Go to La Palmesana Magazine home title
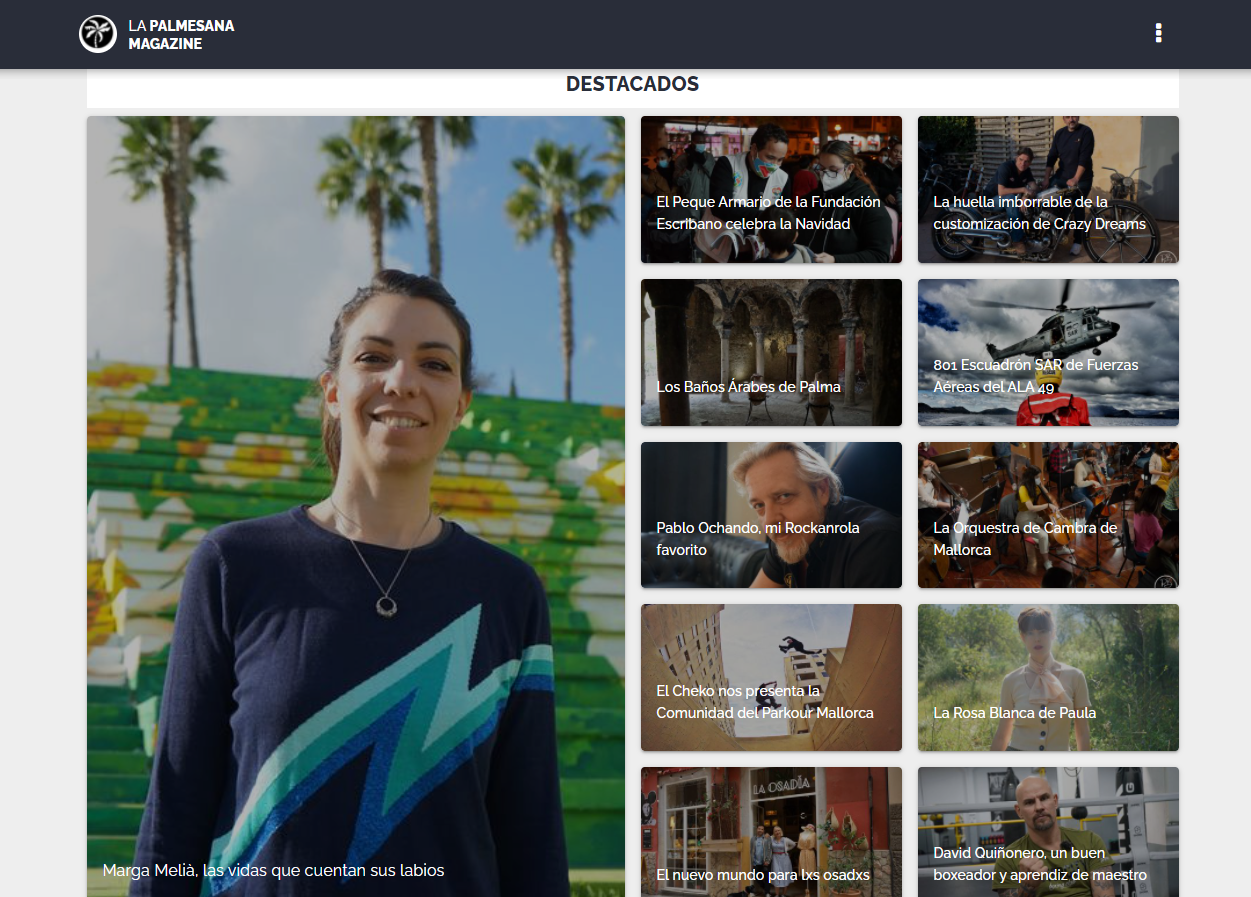This screenshot has height=897, width=1251. [181, 34]
